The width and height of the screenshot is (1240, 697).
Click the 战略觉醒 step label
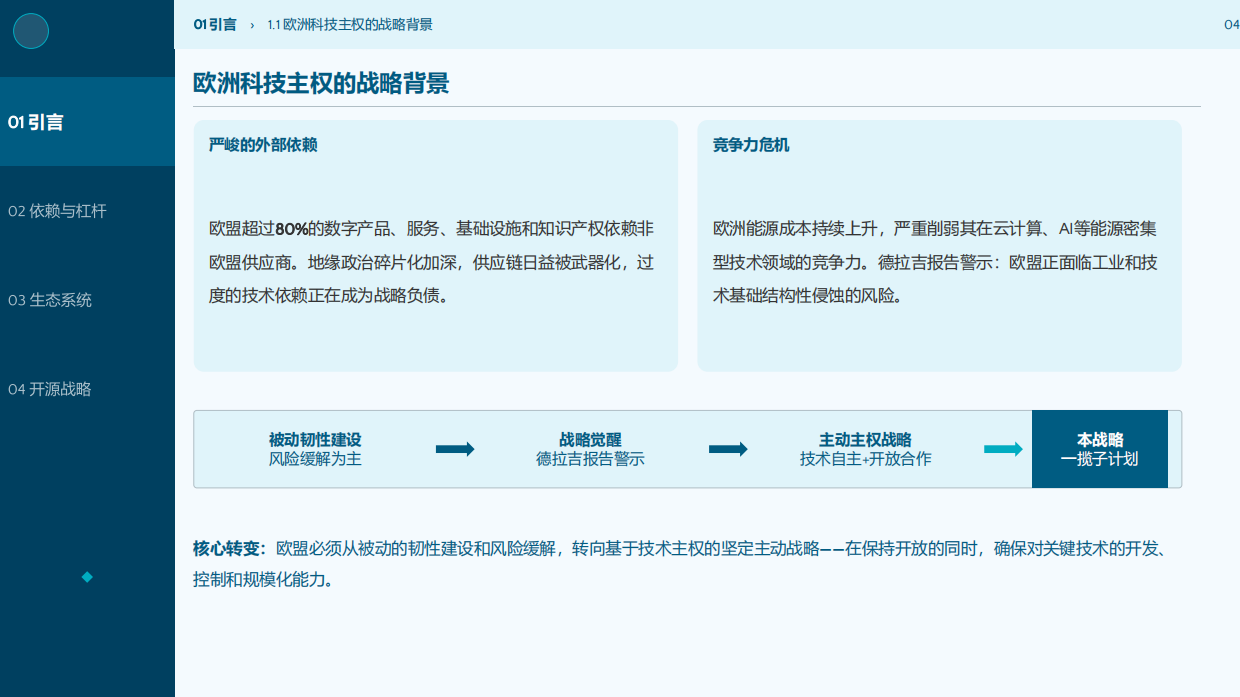[x=590, y=440]
